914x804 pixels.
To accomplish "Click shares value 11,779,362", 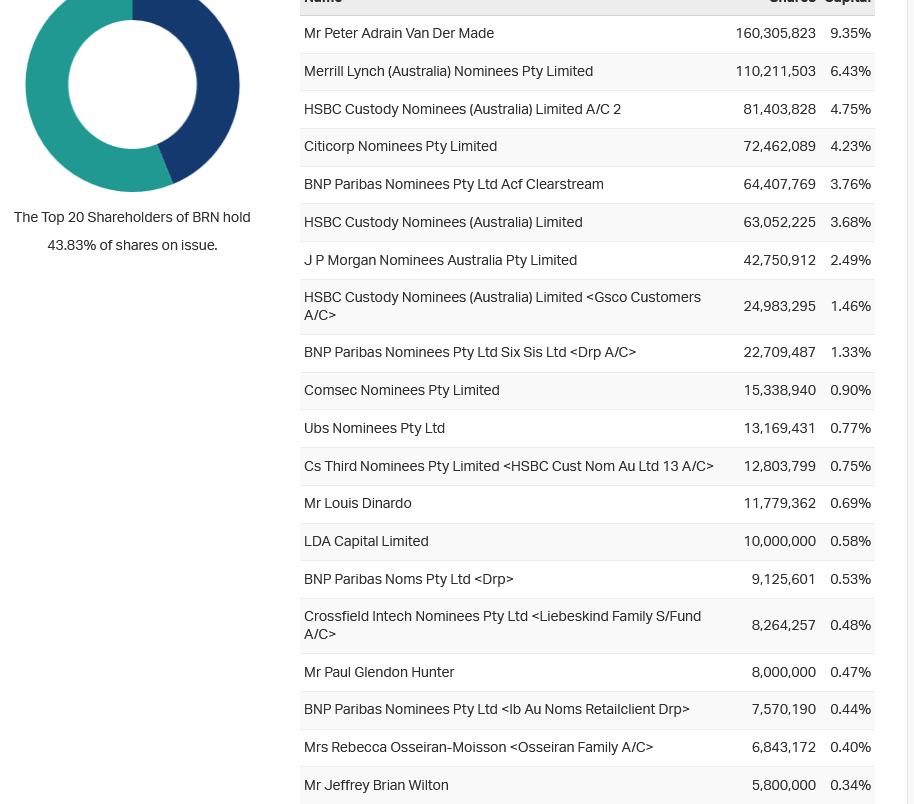I will [779, 503].
